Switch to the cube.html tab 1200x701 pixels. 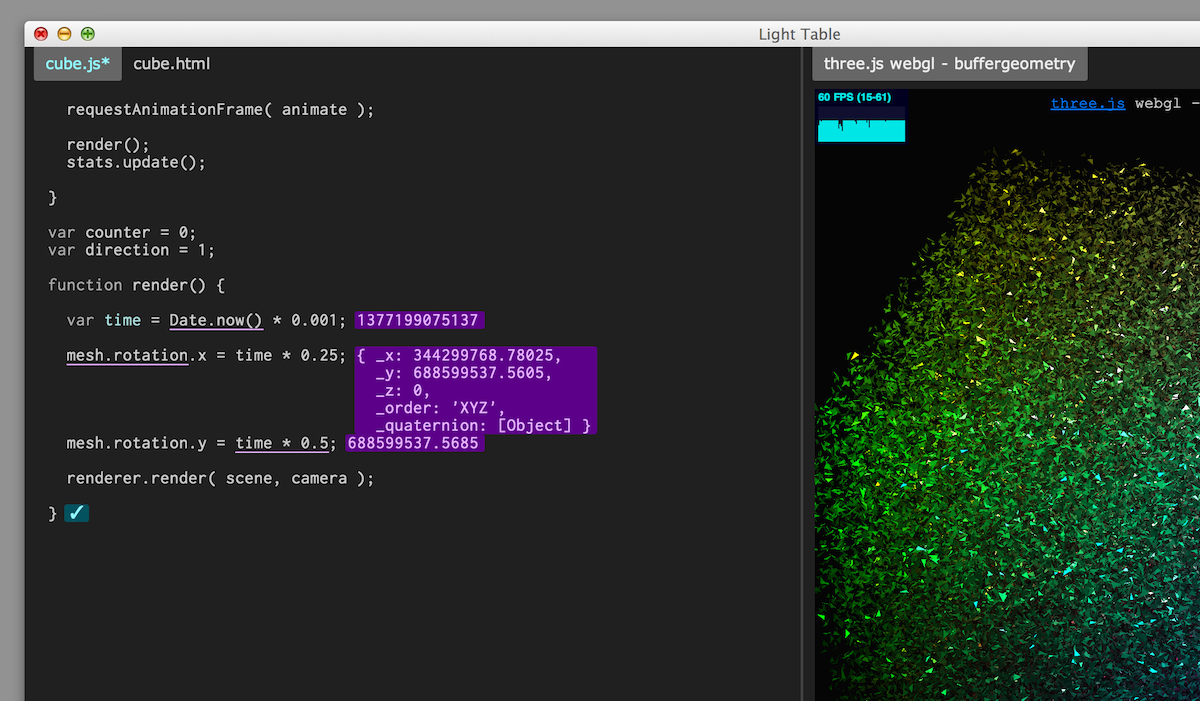[172, 64]
